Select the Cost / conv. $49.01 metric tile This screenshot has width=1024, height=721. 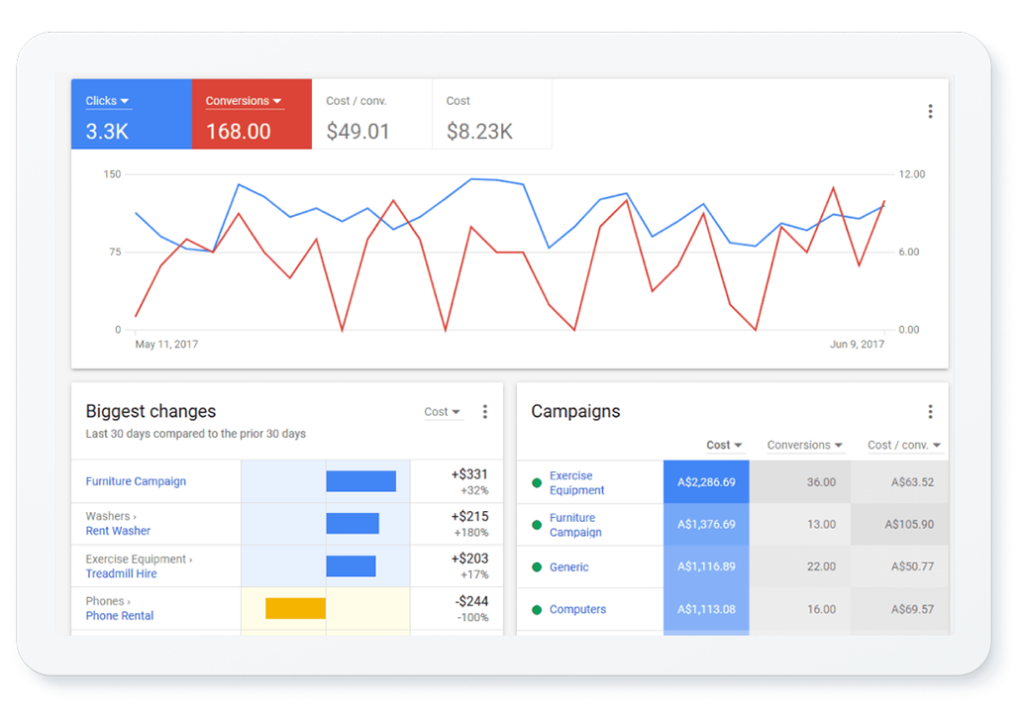pos(372,114)
